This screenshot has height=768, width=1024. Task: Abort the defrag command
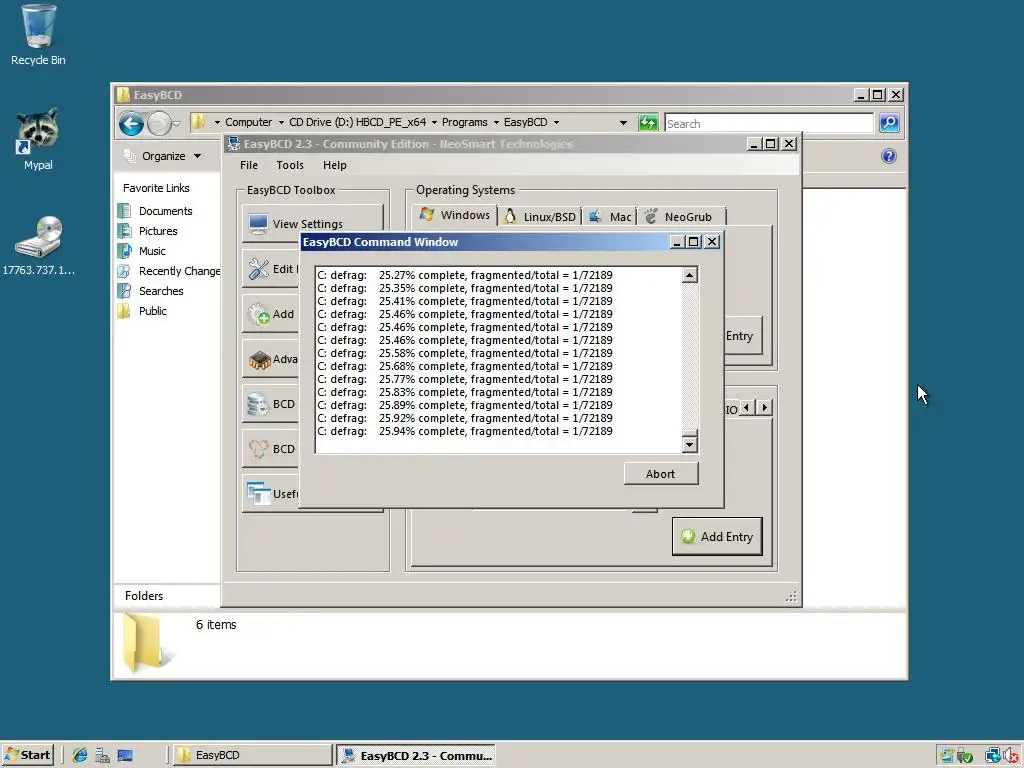pos(660,474)
